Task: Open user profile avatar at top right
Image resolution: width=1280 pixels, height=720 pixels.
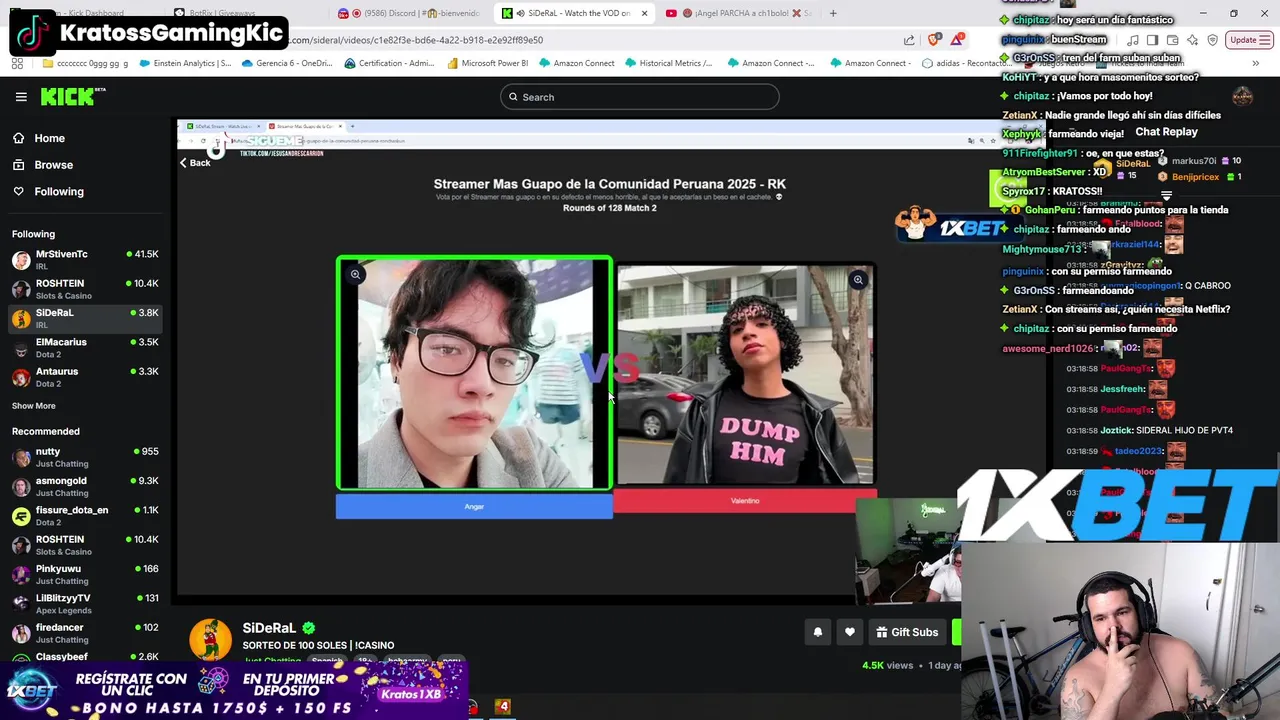Action: coord(1242,96)
